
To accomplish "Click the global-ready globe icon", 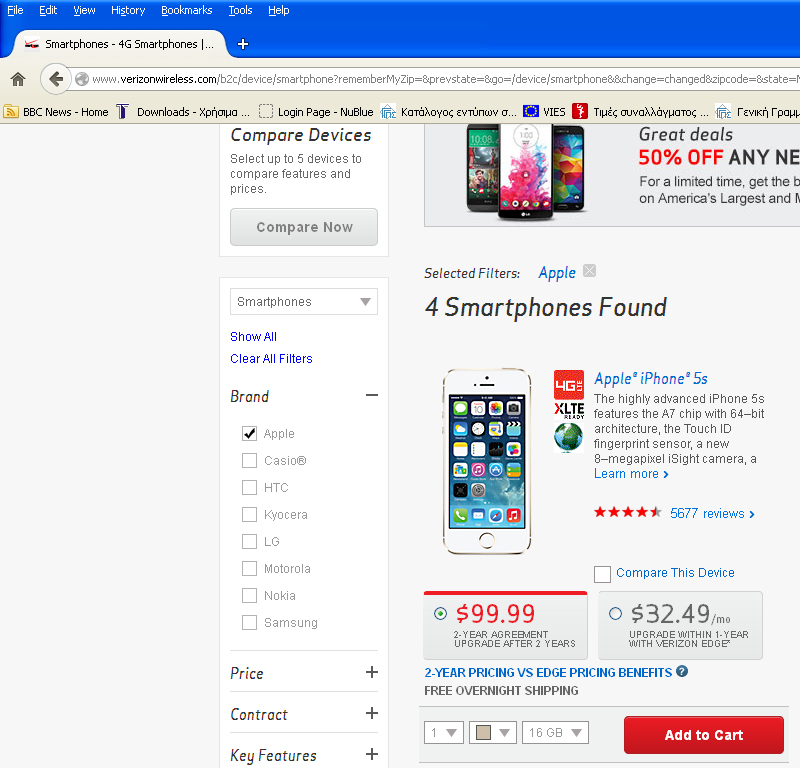I will (x=568, y=438).
